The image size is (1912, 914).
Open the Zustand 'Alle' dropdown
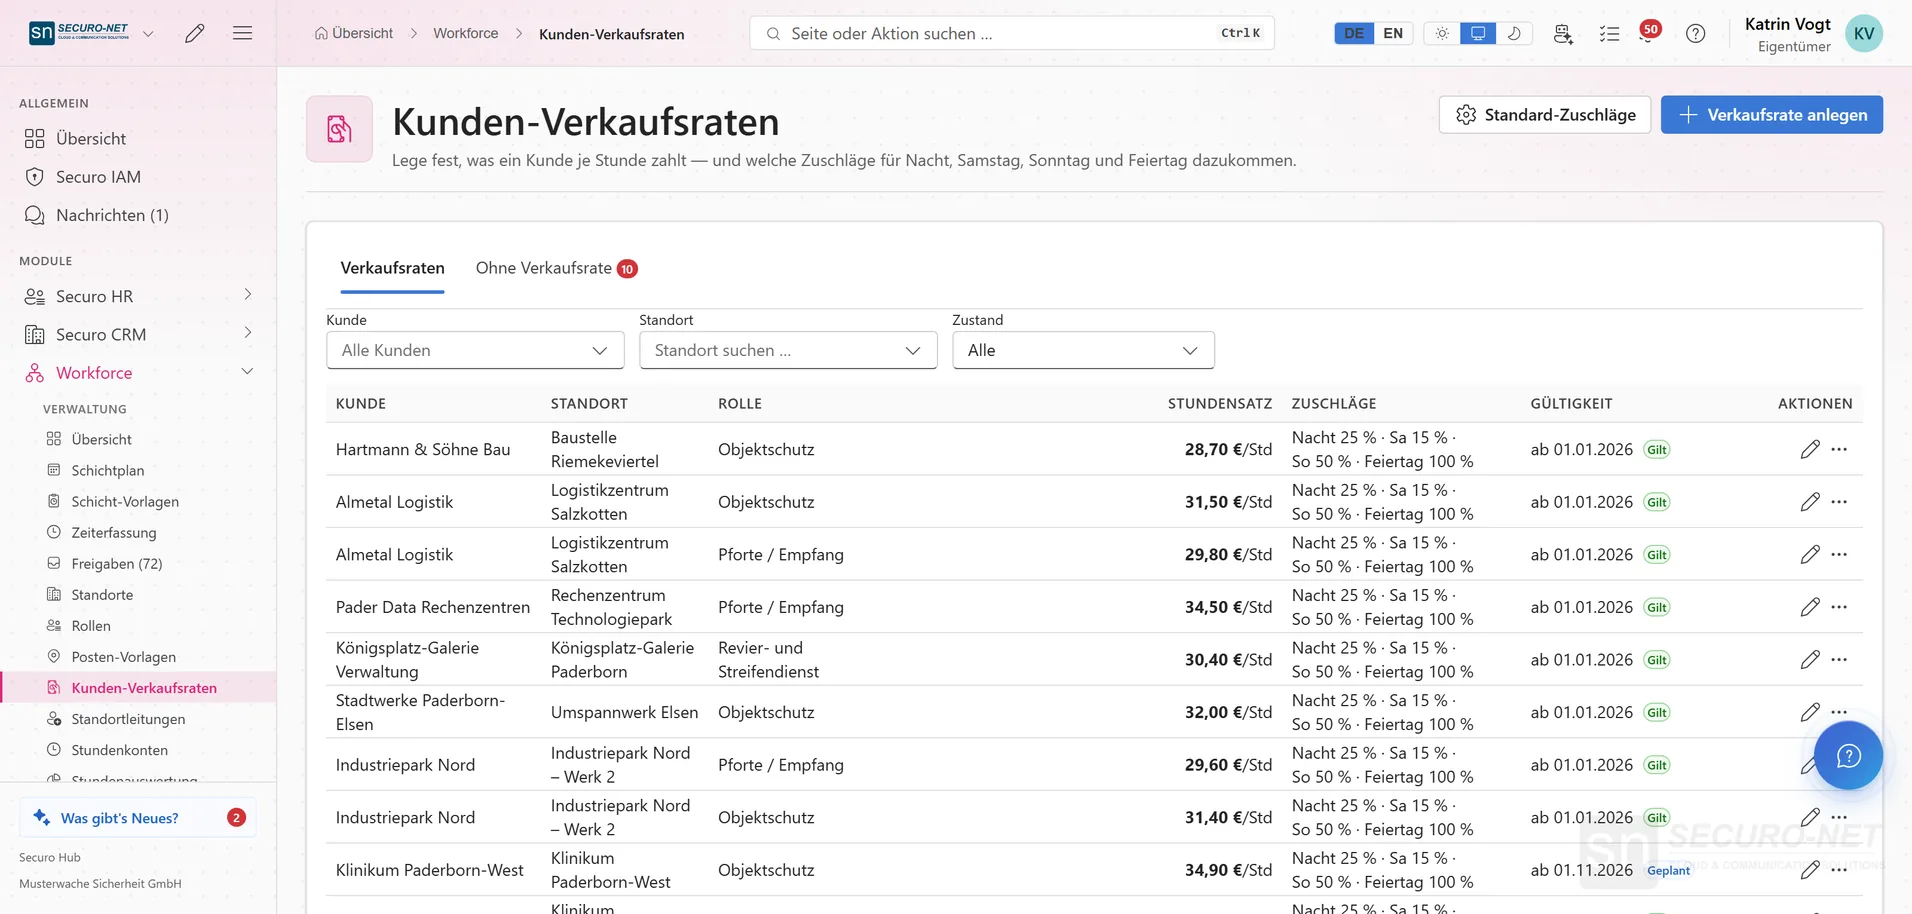pyautogui.click(x=1083, y=350)
